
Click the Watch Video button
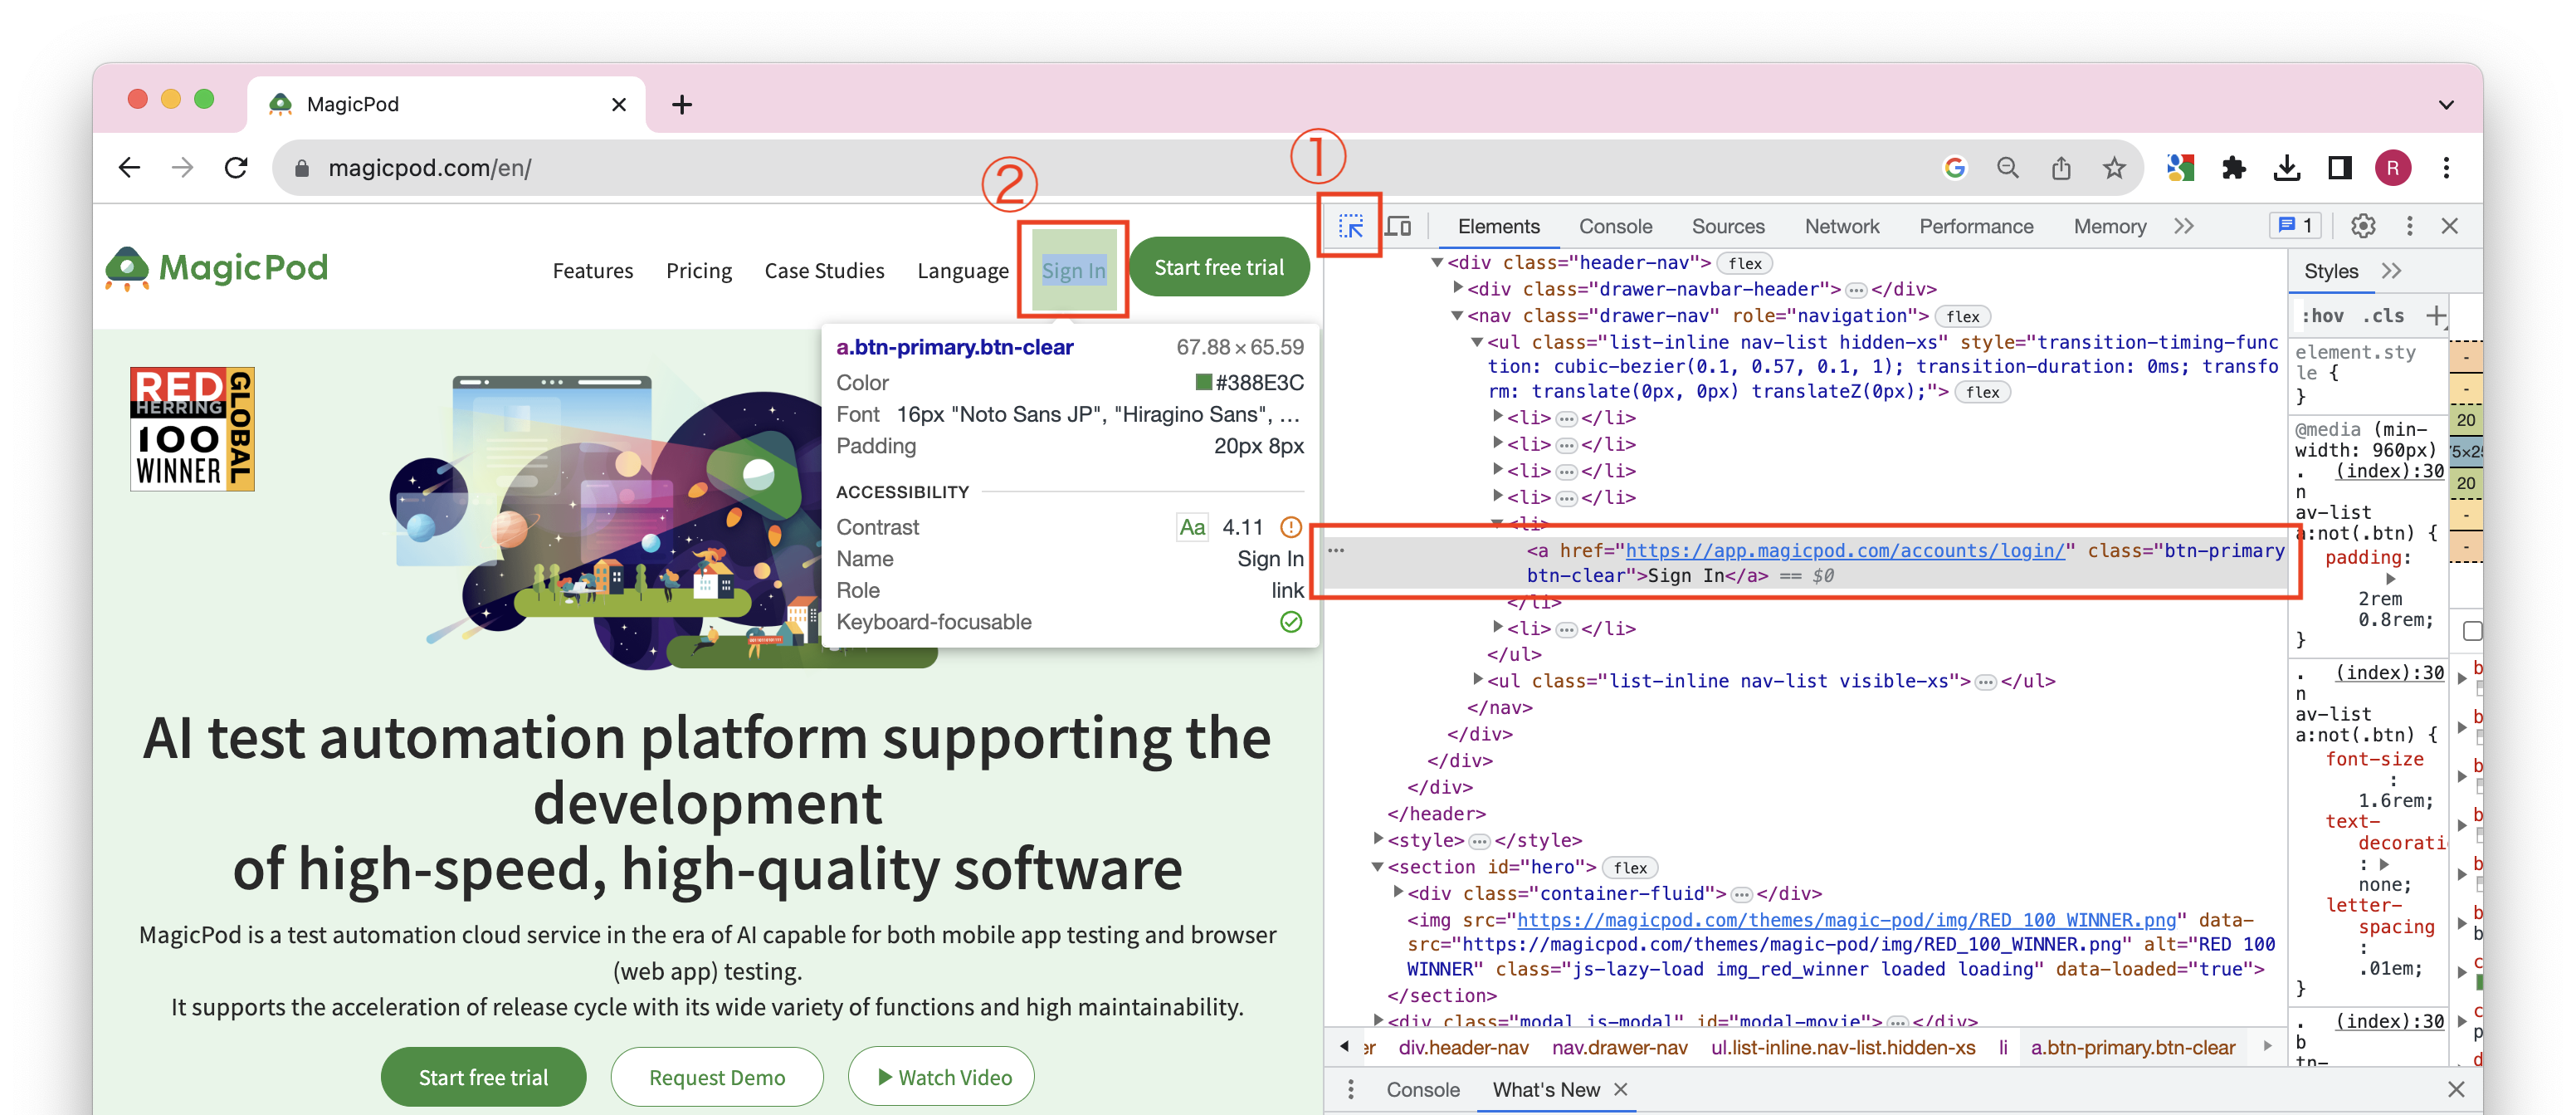(942, 1077)
